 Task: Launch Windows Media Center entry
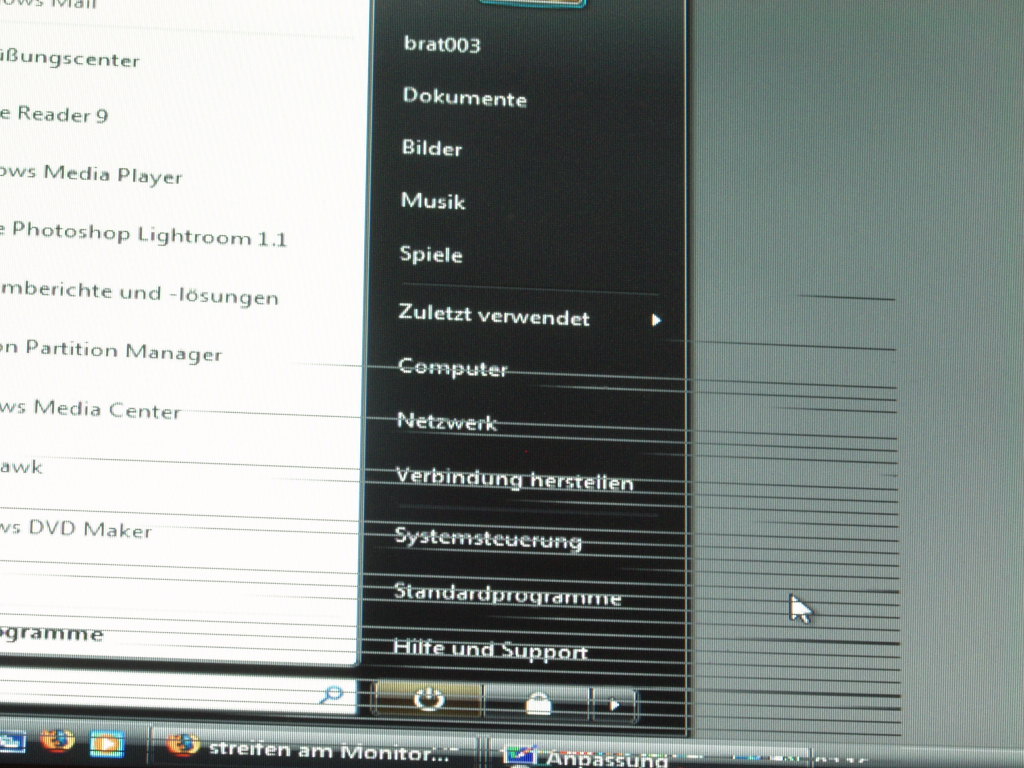[x=91, y=409]
